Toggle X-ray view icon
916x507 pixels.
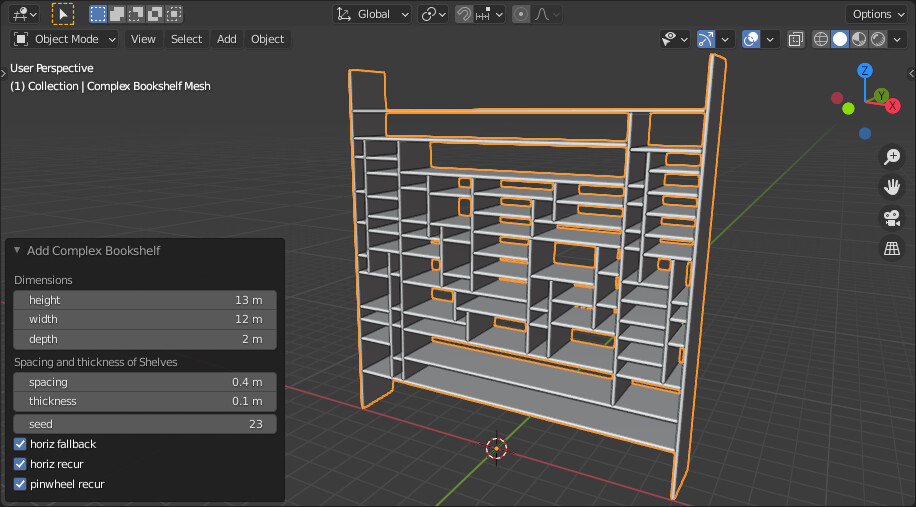coord(796,39)
